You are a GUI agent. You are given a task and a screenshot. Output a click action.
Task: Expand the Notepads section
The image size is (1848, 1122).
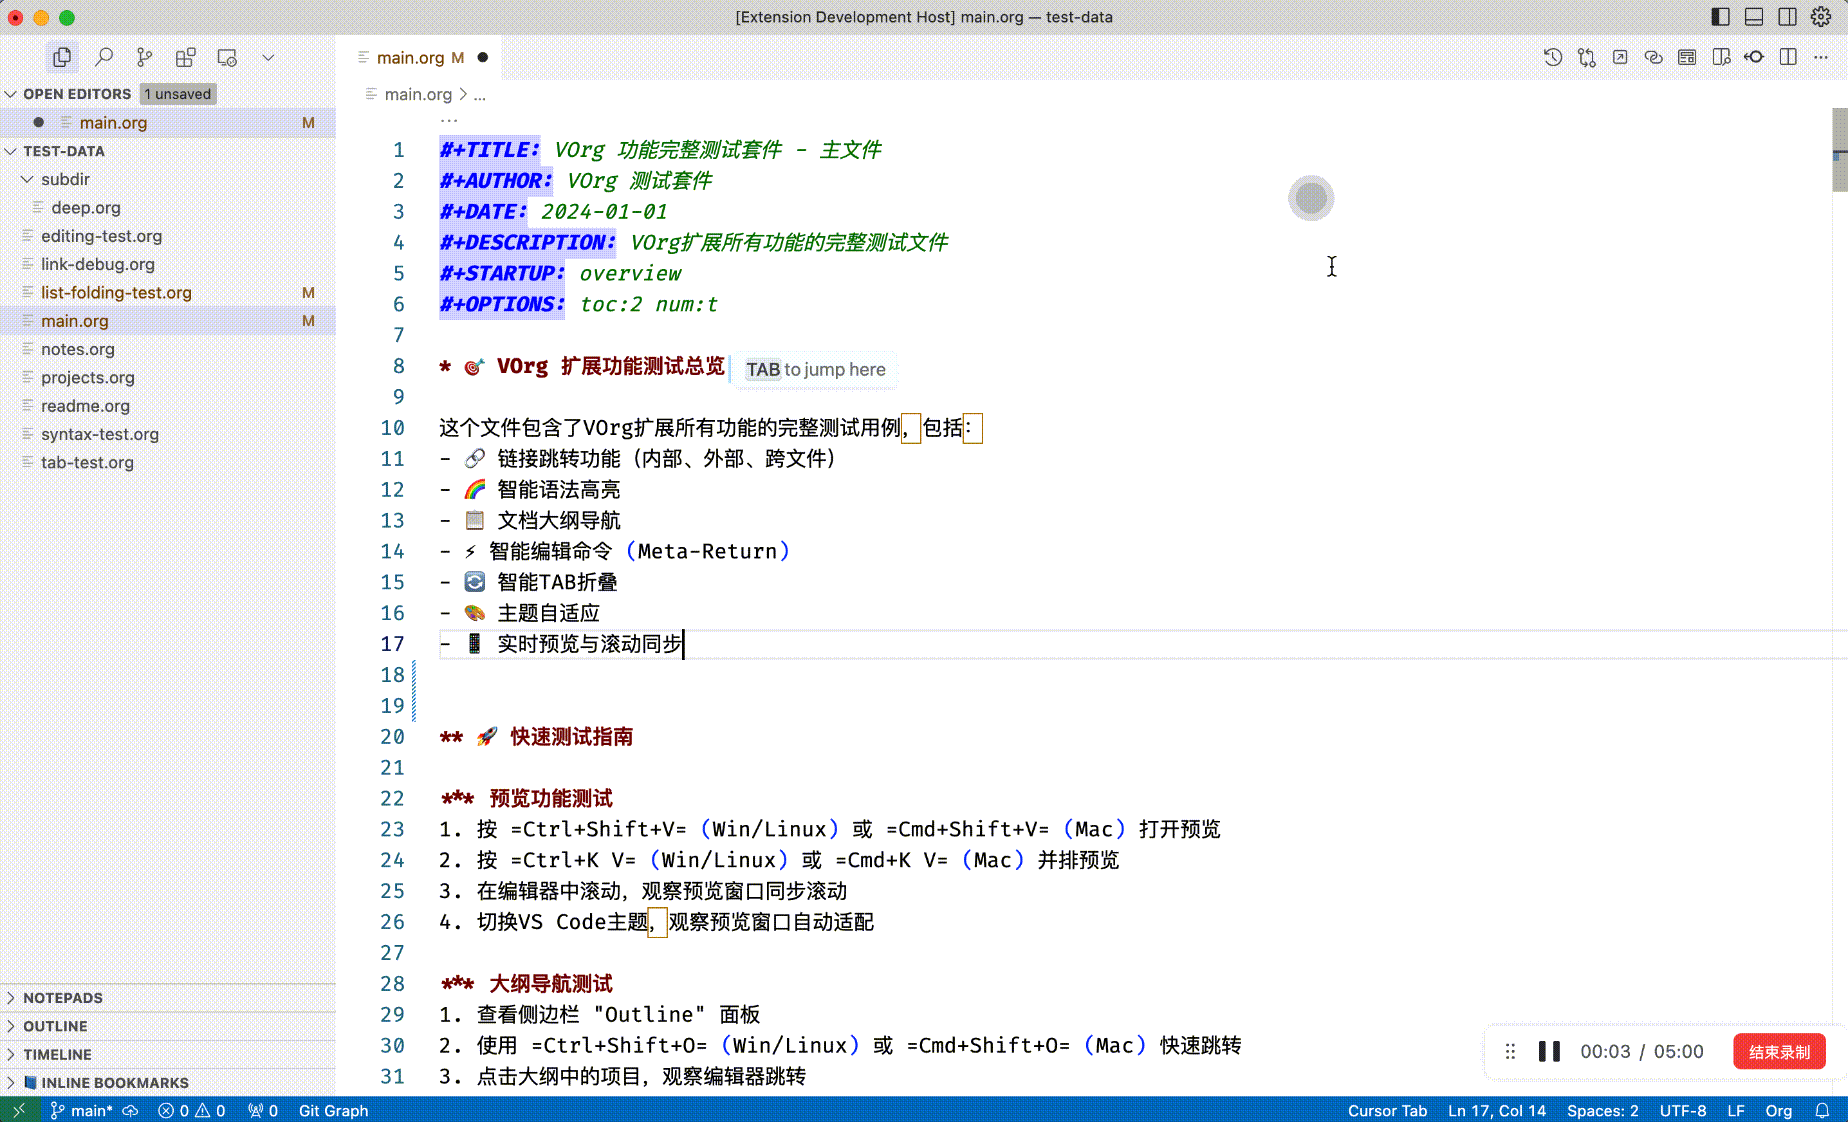point(11,998)
